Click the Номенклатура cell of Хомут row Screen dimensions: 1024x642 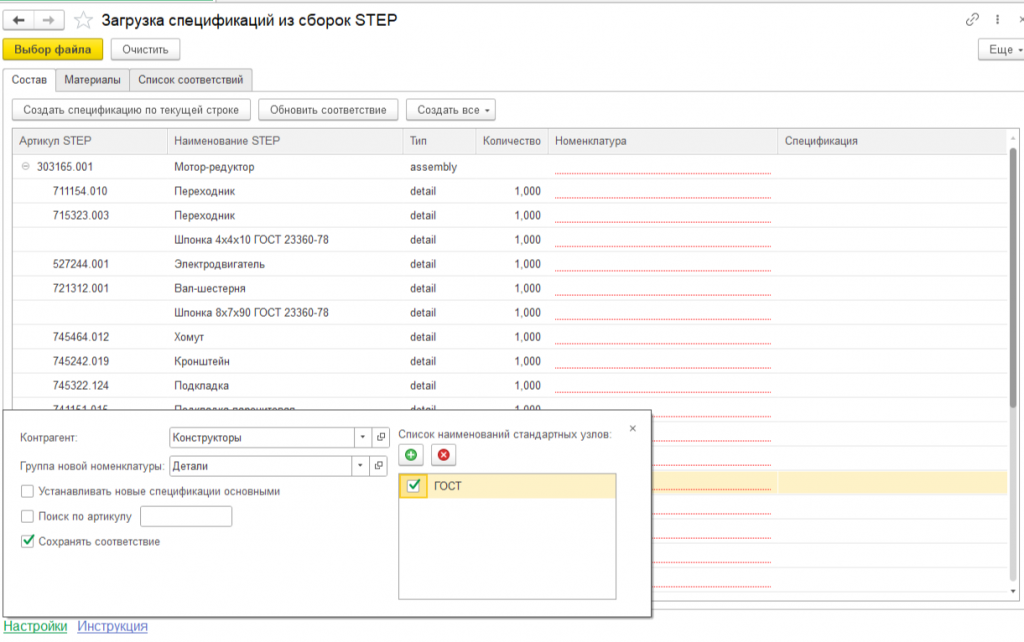663,337
